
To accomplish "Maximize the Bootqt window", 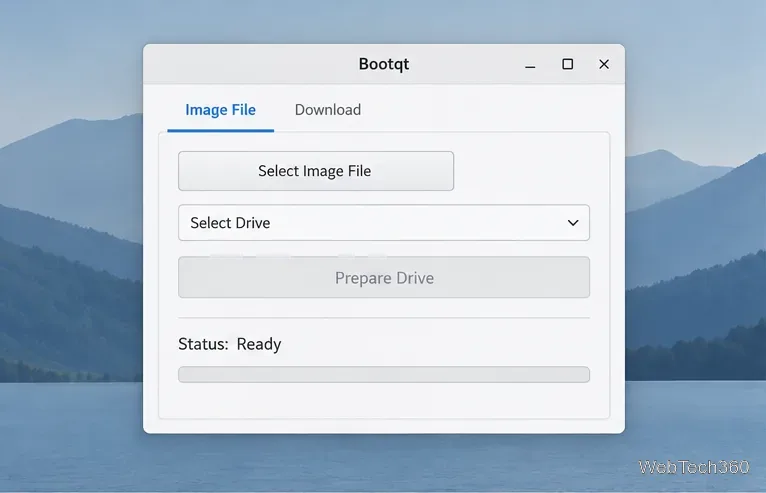I will pos(567,64).
